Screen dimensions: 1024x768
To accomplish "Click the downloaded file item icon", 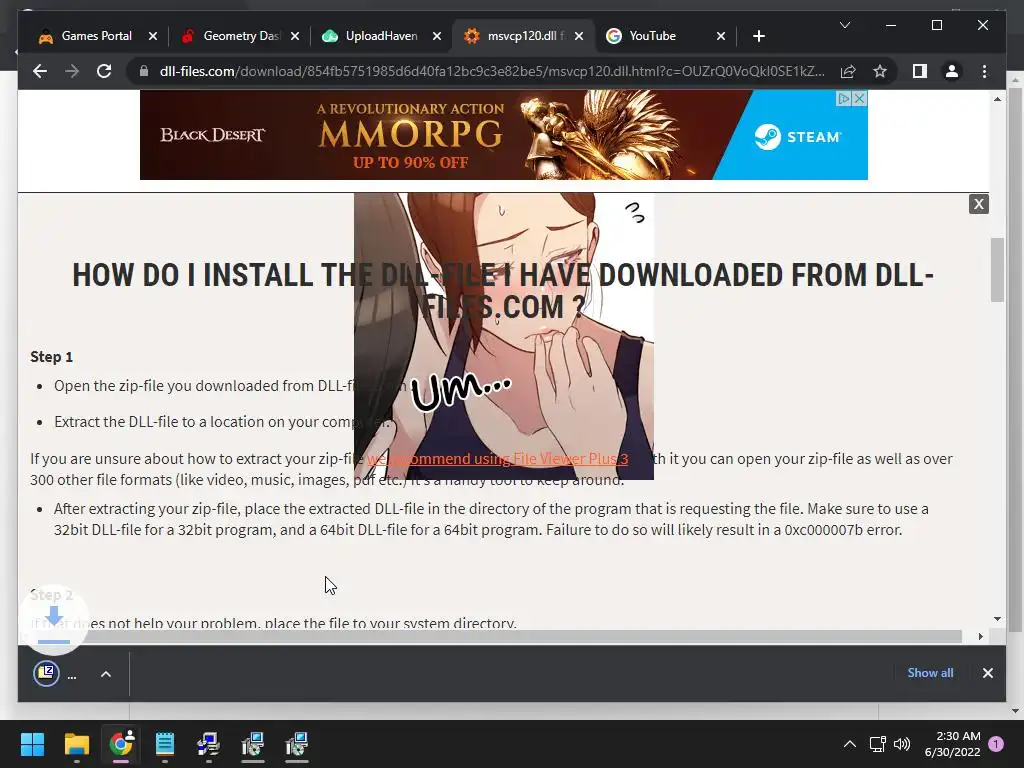I will tap(46, 673).
